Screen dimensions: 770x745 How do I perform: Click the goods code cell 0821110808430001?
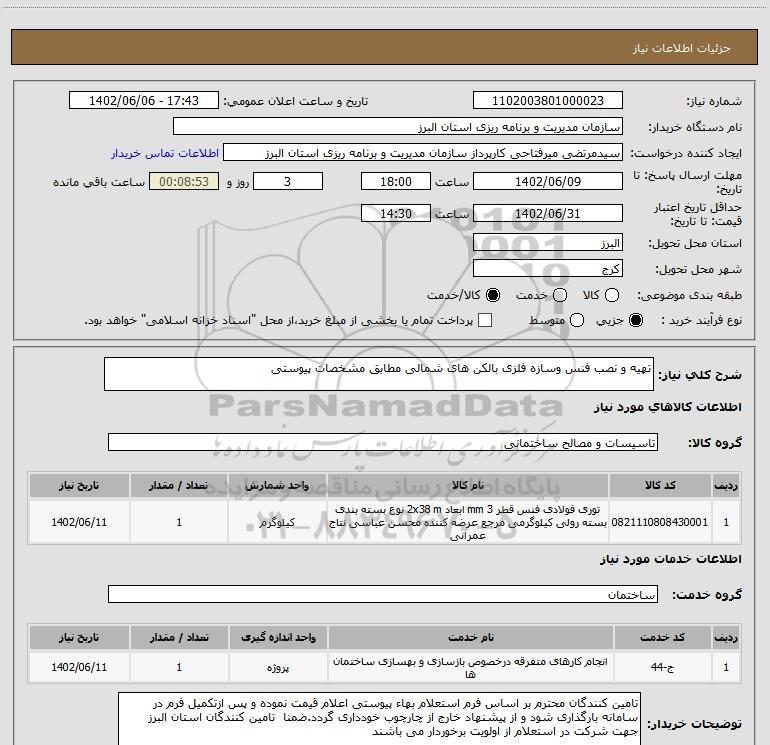pyautogui.click(x=660, y=522)
